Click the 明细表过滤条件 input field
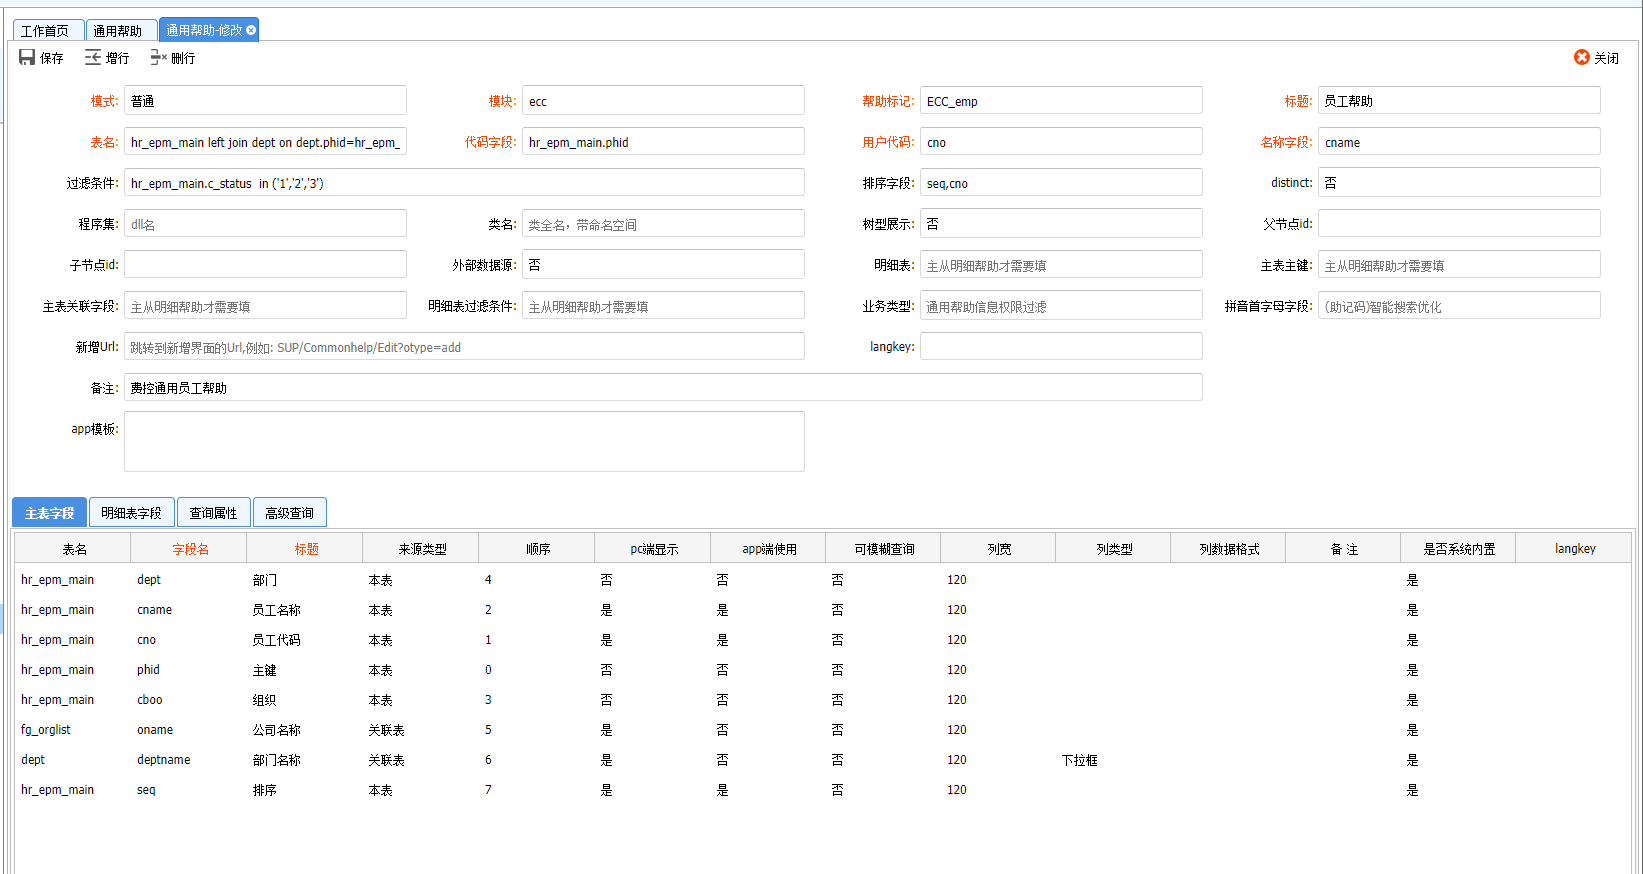The height and width of the screenshot is (874, 1643). pos(663,305)
